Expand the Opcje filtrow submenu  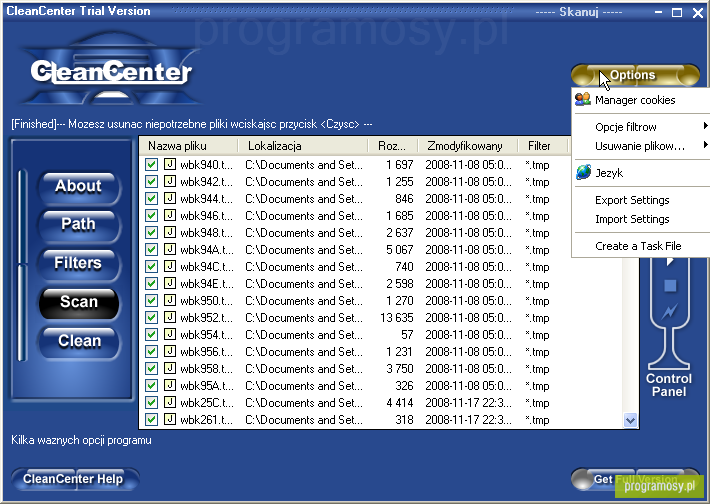(x=642, y=127)
